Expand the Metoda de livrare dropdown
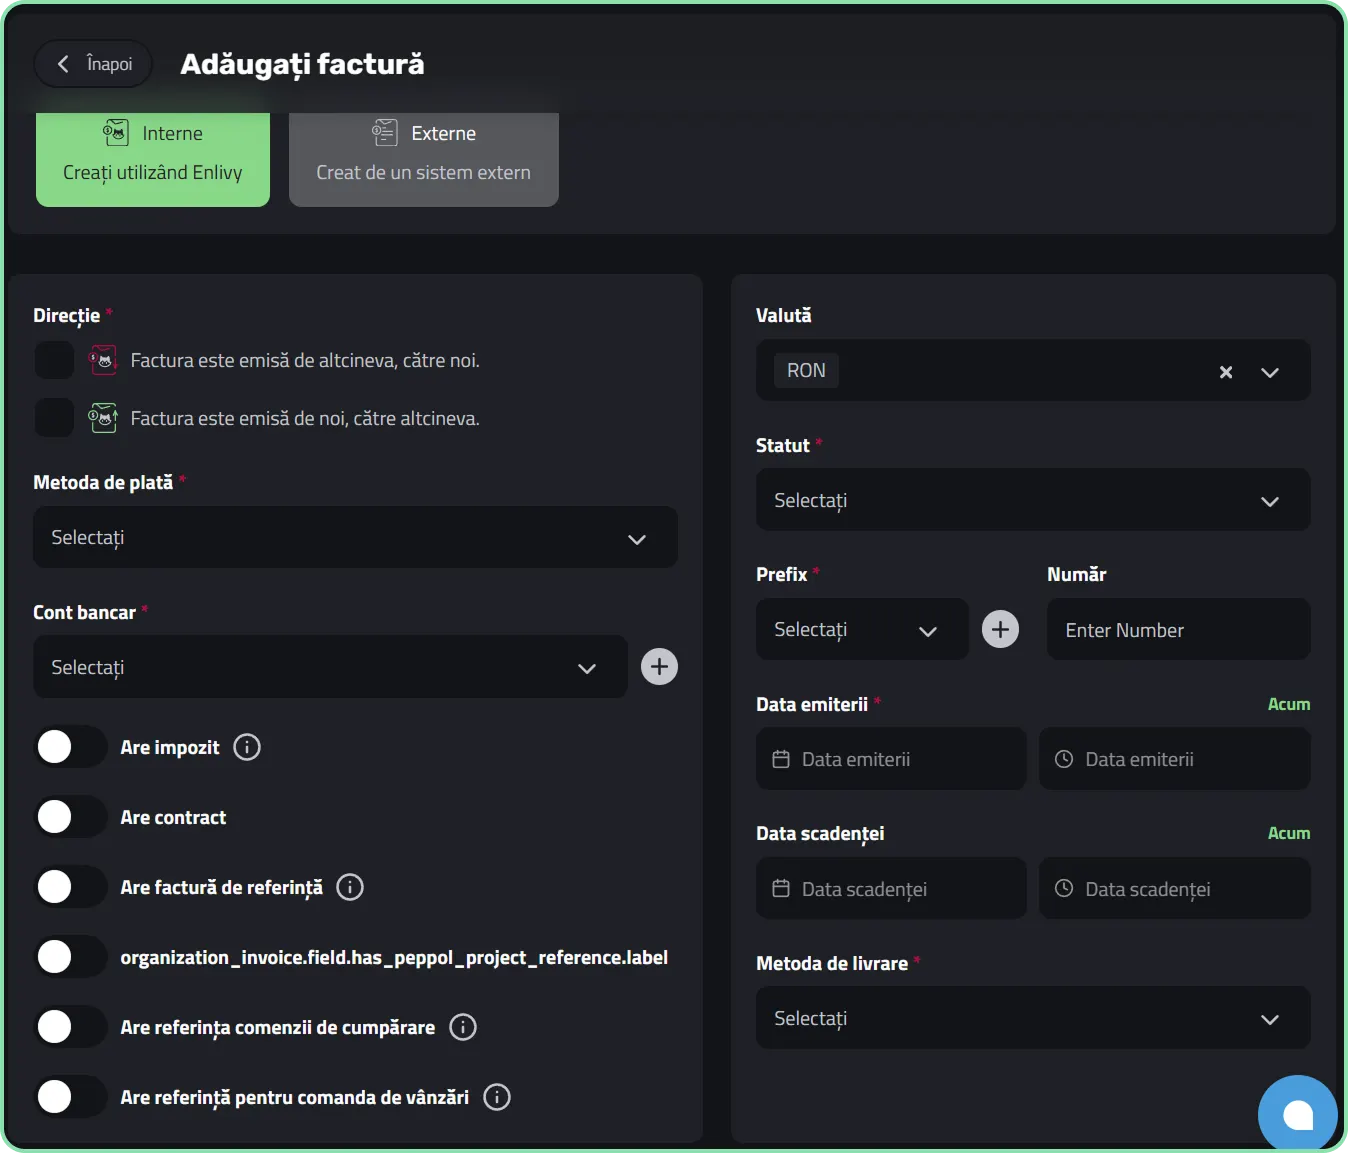The height and width of the screenshot is (1153, 1348). click(1033, 1018)
